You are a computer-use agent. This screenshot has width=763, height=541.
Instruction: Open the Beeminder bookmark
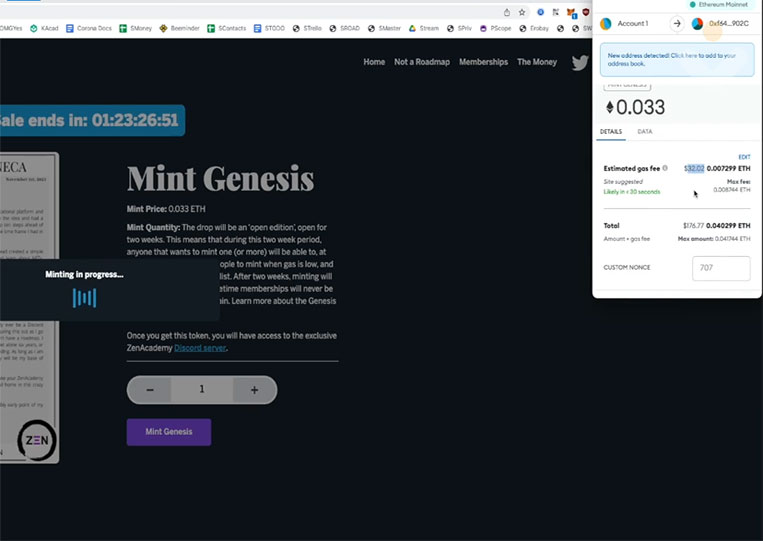[x=179, y=28]
